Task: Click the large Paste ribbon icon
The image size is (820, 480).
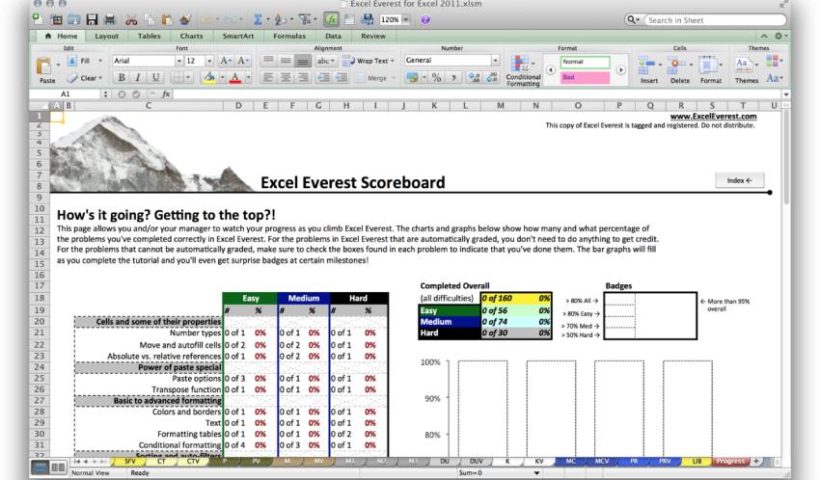Action: [x=44, y=67]
